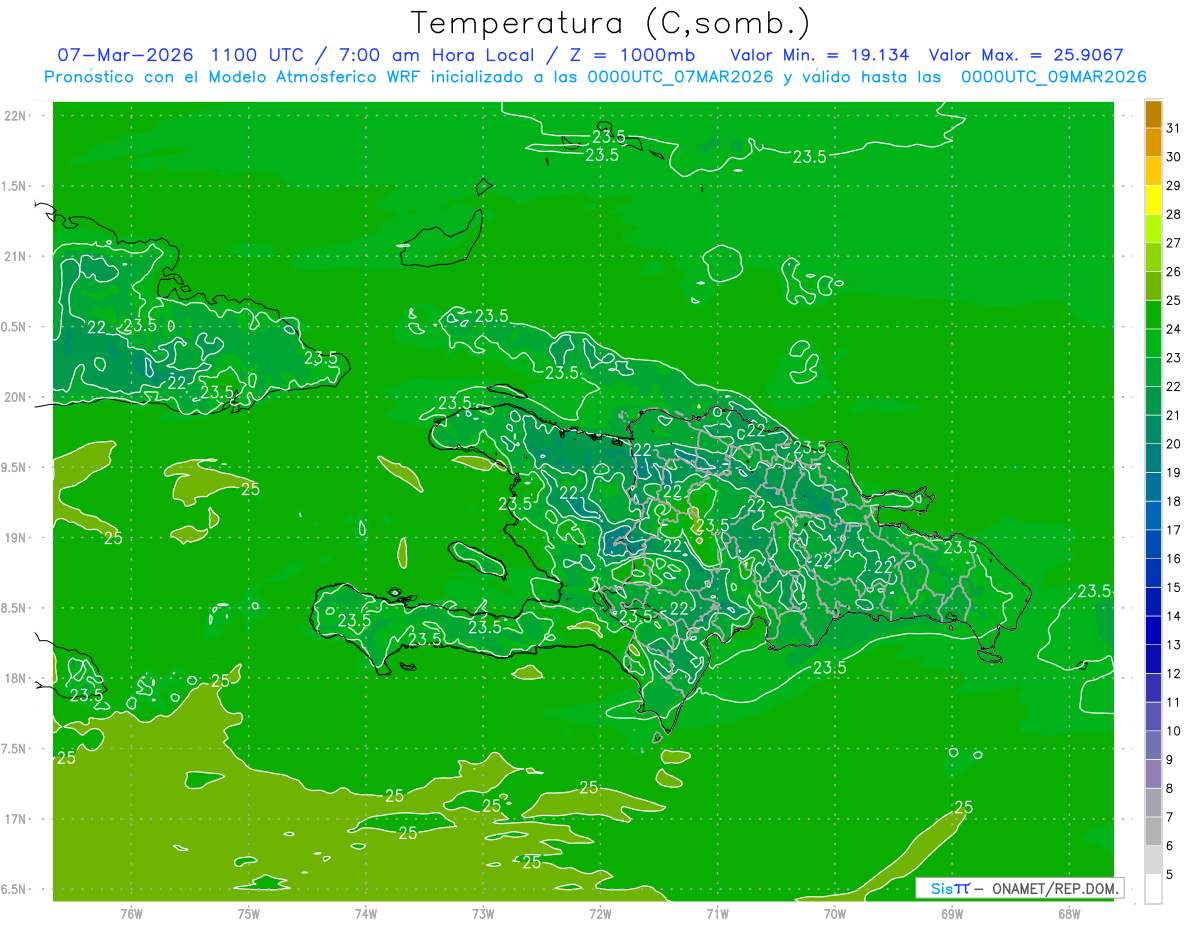The image size is (1200, 927).
Task: Pick the dark orange swatch above 31
Action: 1153,114
